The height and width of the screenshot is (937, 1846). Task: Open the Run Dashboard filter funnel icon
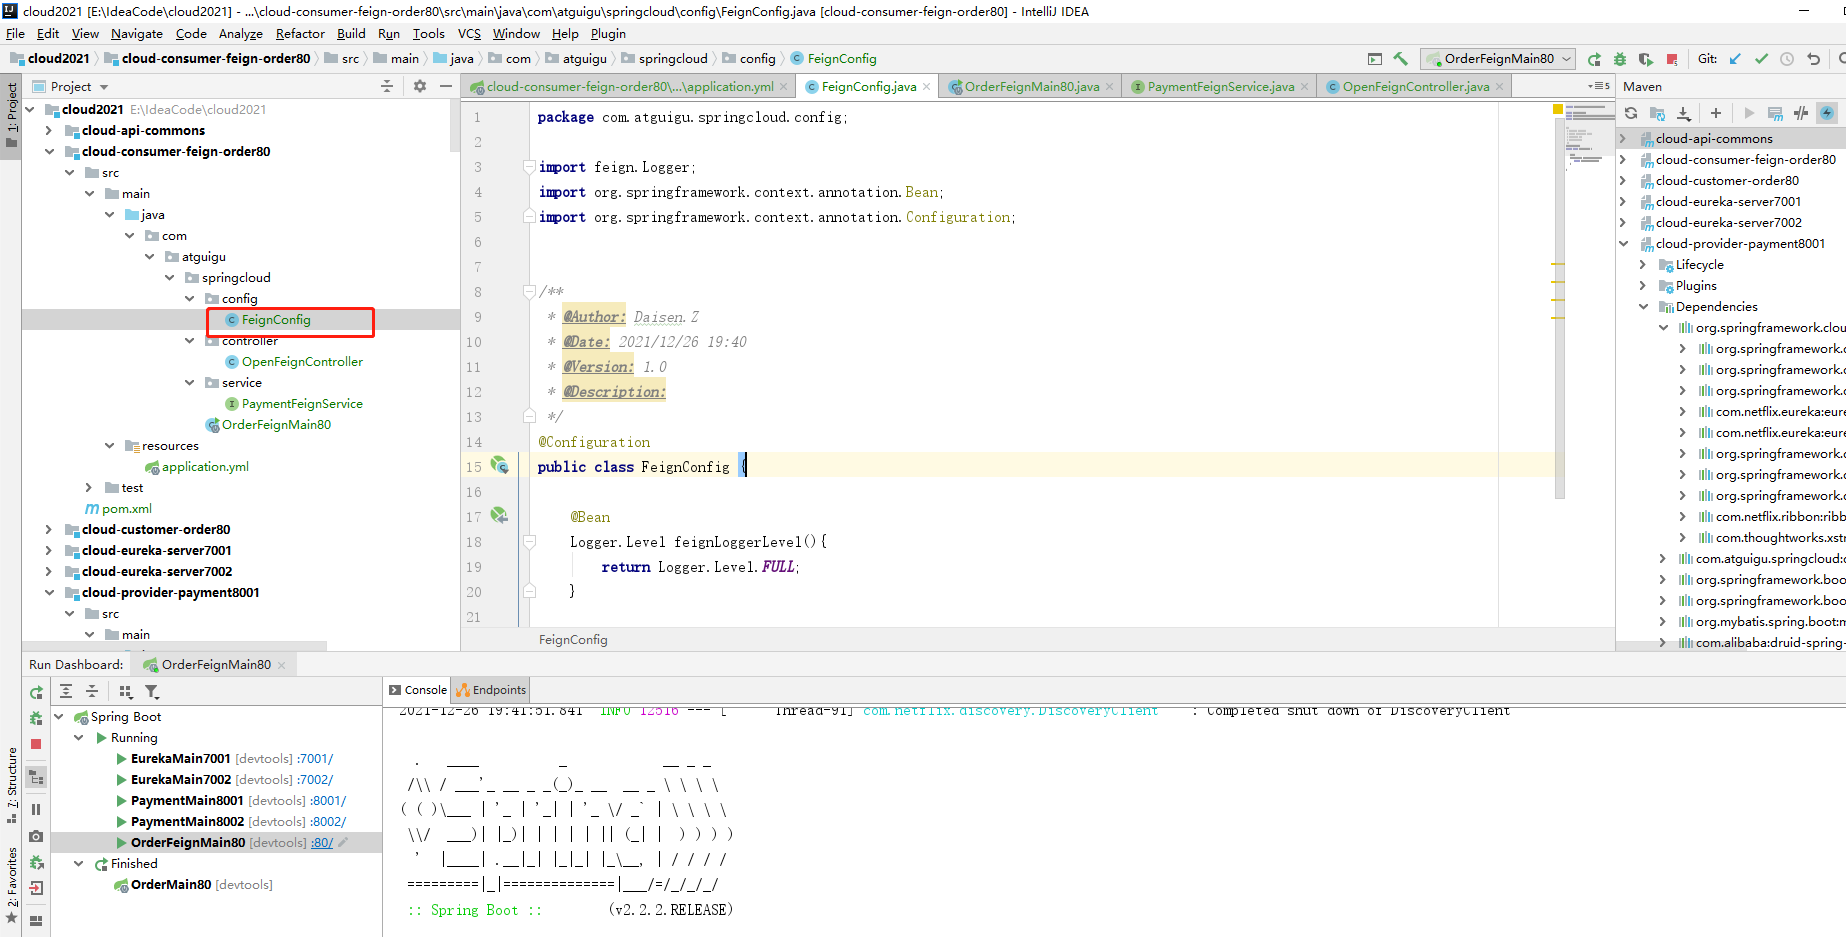click(x=152, y=691)
